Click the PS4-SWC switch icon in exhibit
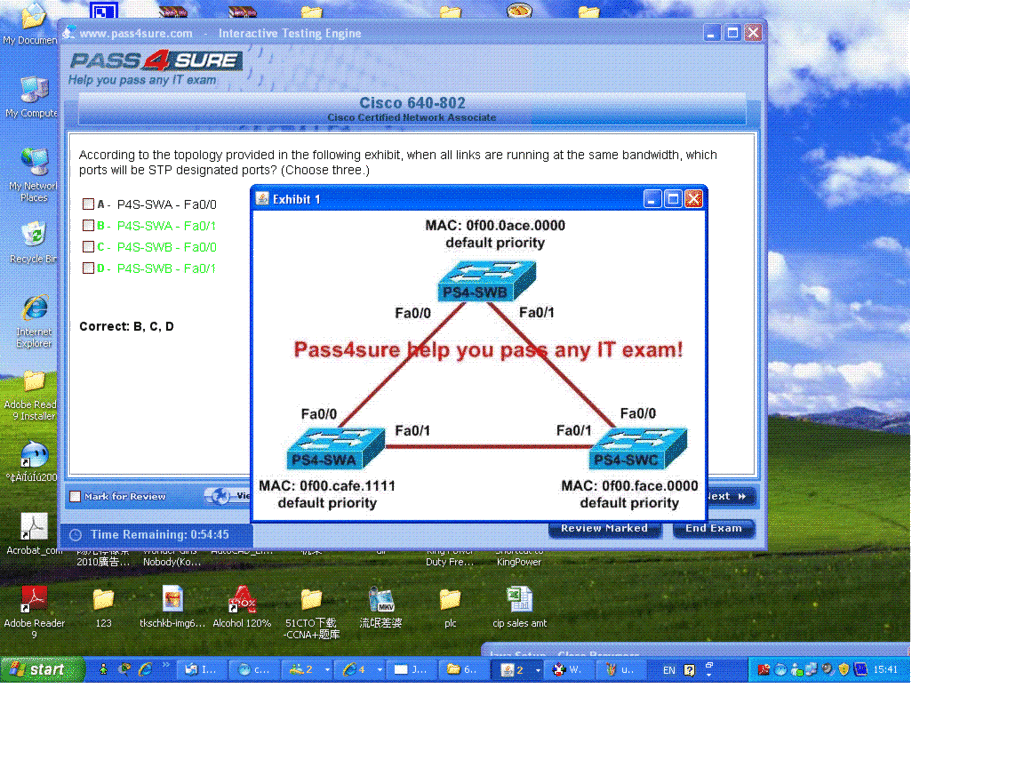Viewport: 1024px width, 768px height. pyautogui.click(x=638, y=449)
